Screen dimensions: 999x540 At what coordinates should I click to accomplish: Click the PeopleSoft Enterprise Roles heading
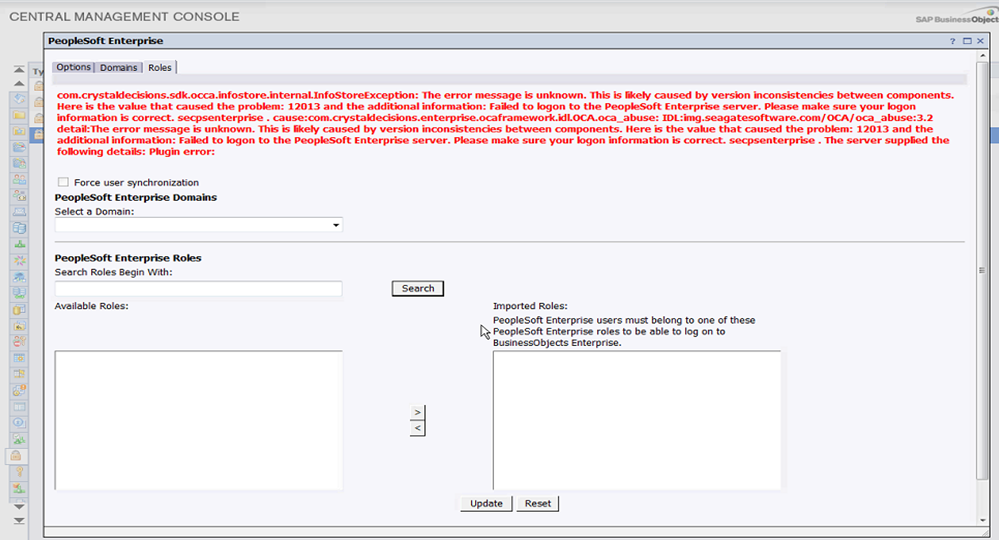pos(128,258)
